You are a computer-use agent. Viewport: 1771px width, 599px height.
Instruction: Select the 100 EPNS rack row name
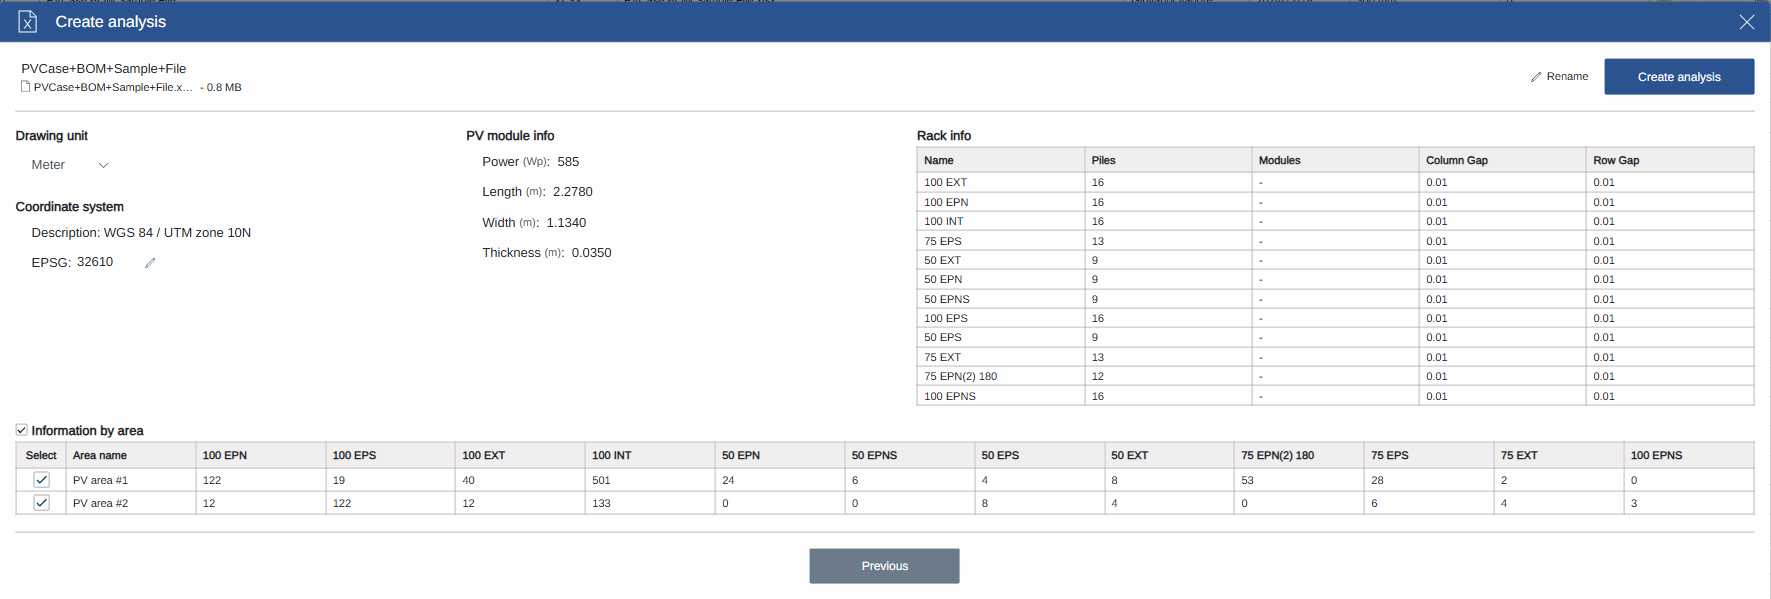[950, 396]
